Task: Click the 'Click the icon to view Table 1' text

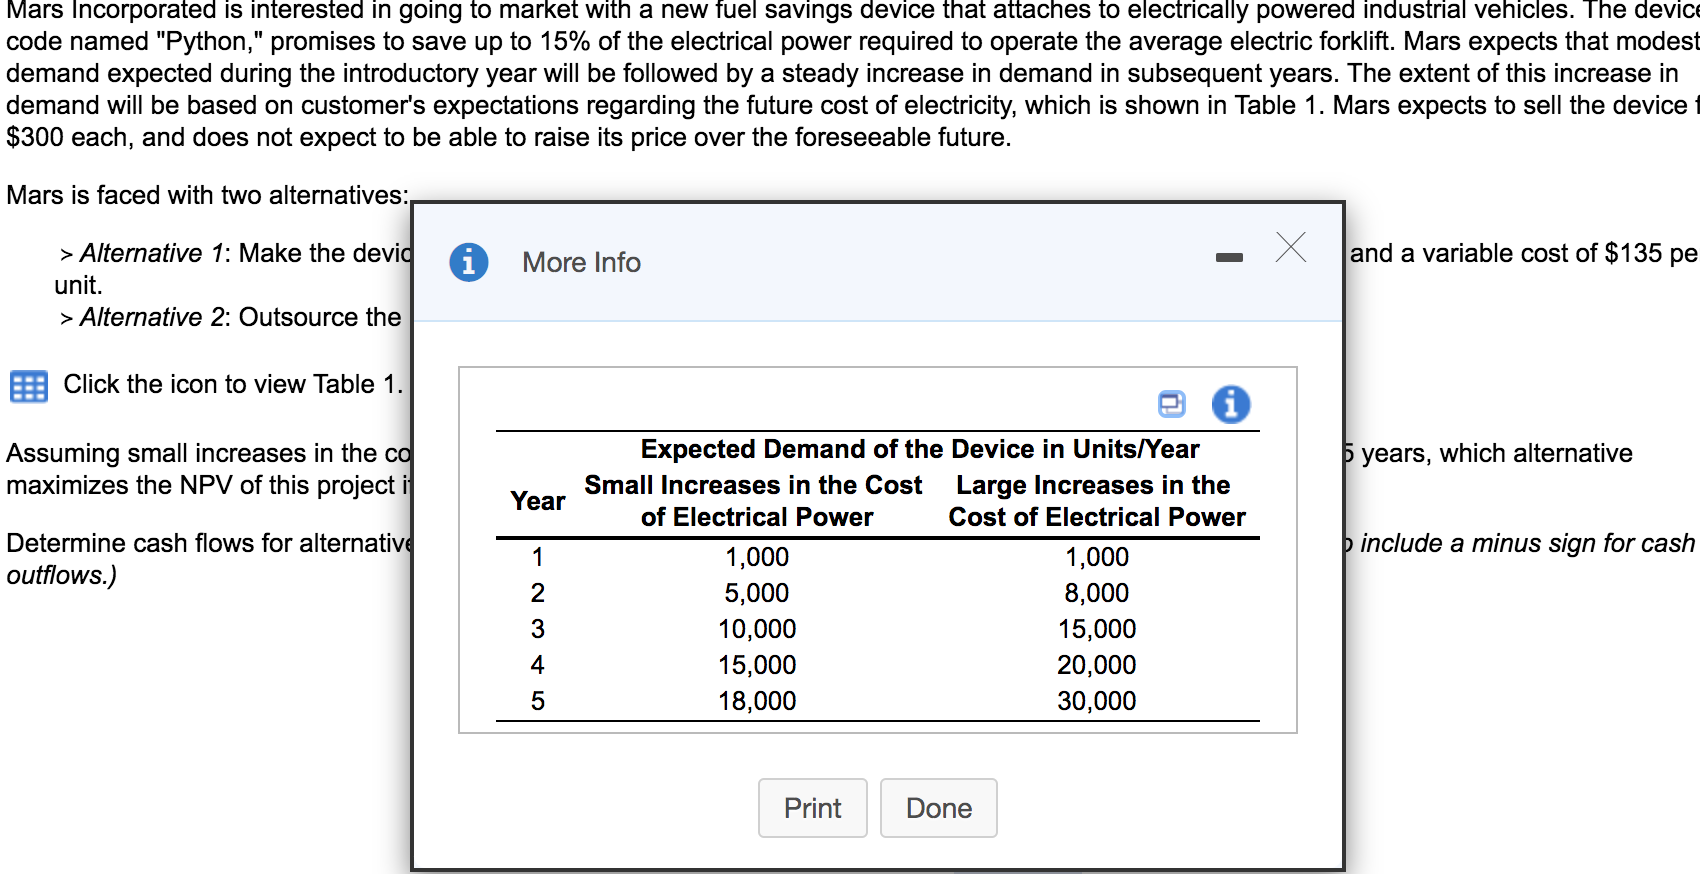Action: [233, 384]
